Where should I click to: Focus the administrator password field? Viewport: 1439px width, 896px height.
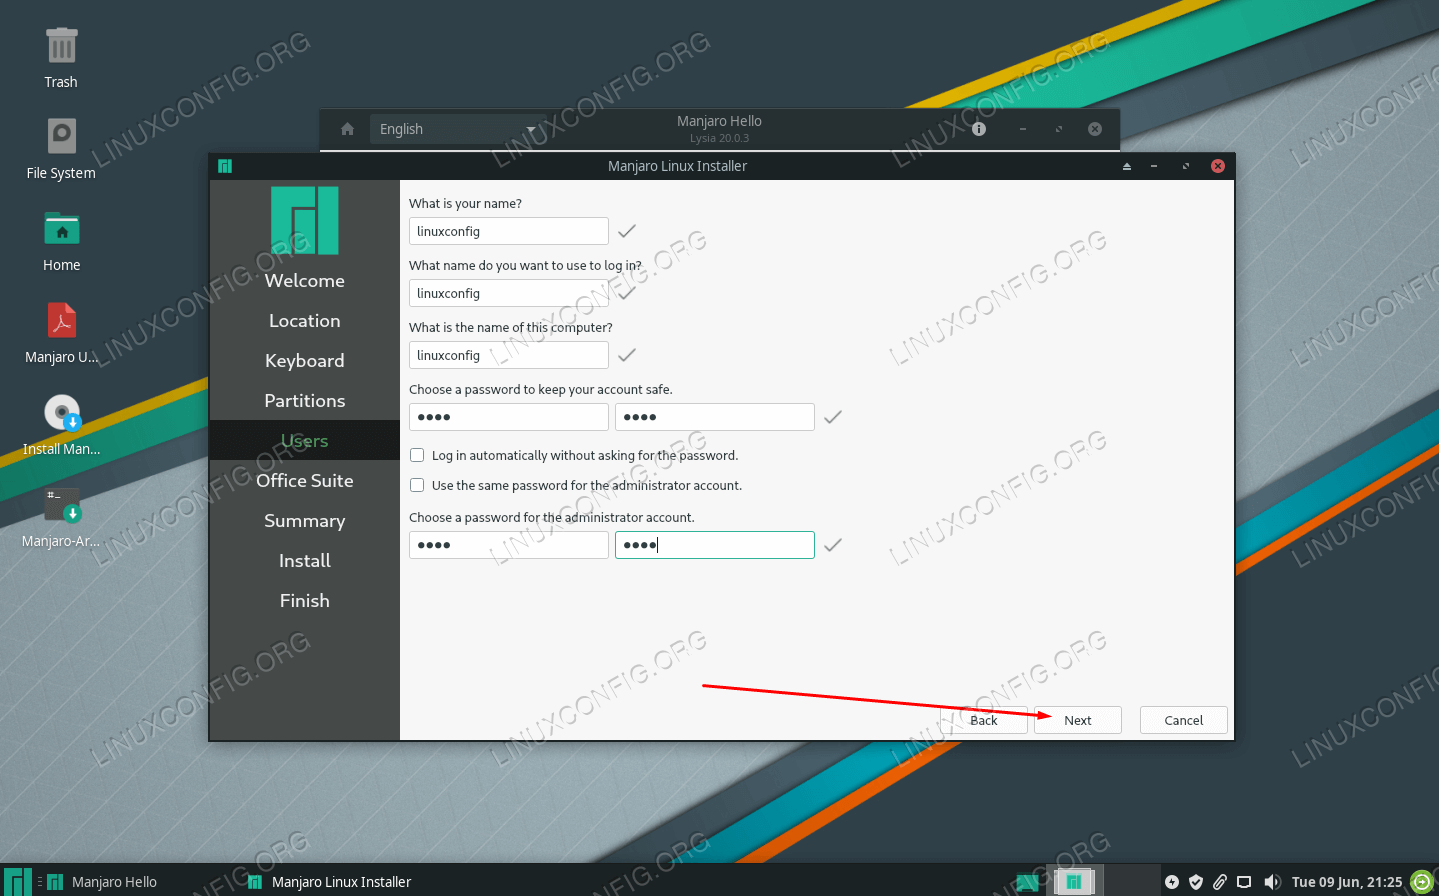(509, 545)
